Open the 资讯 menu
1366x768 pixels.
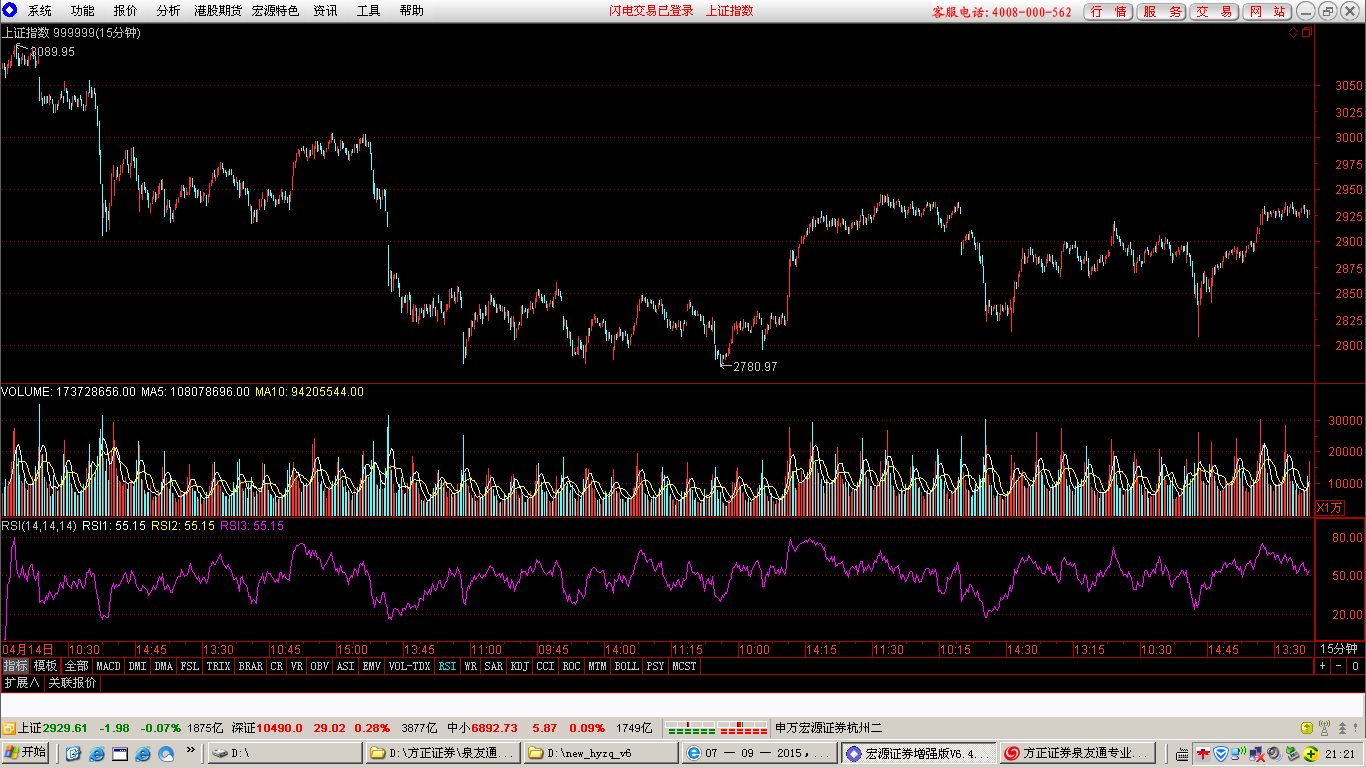(325, 11)
